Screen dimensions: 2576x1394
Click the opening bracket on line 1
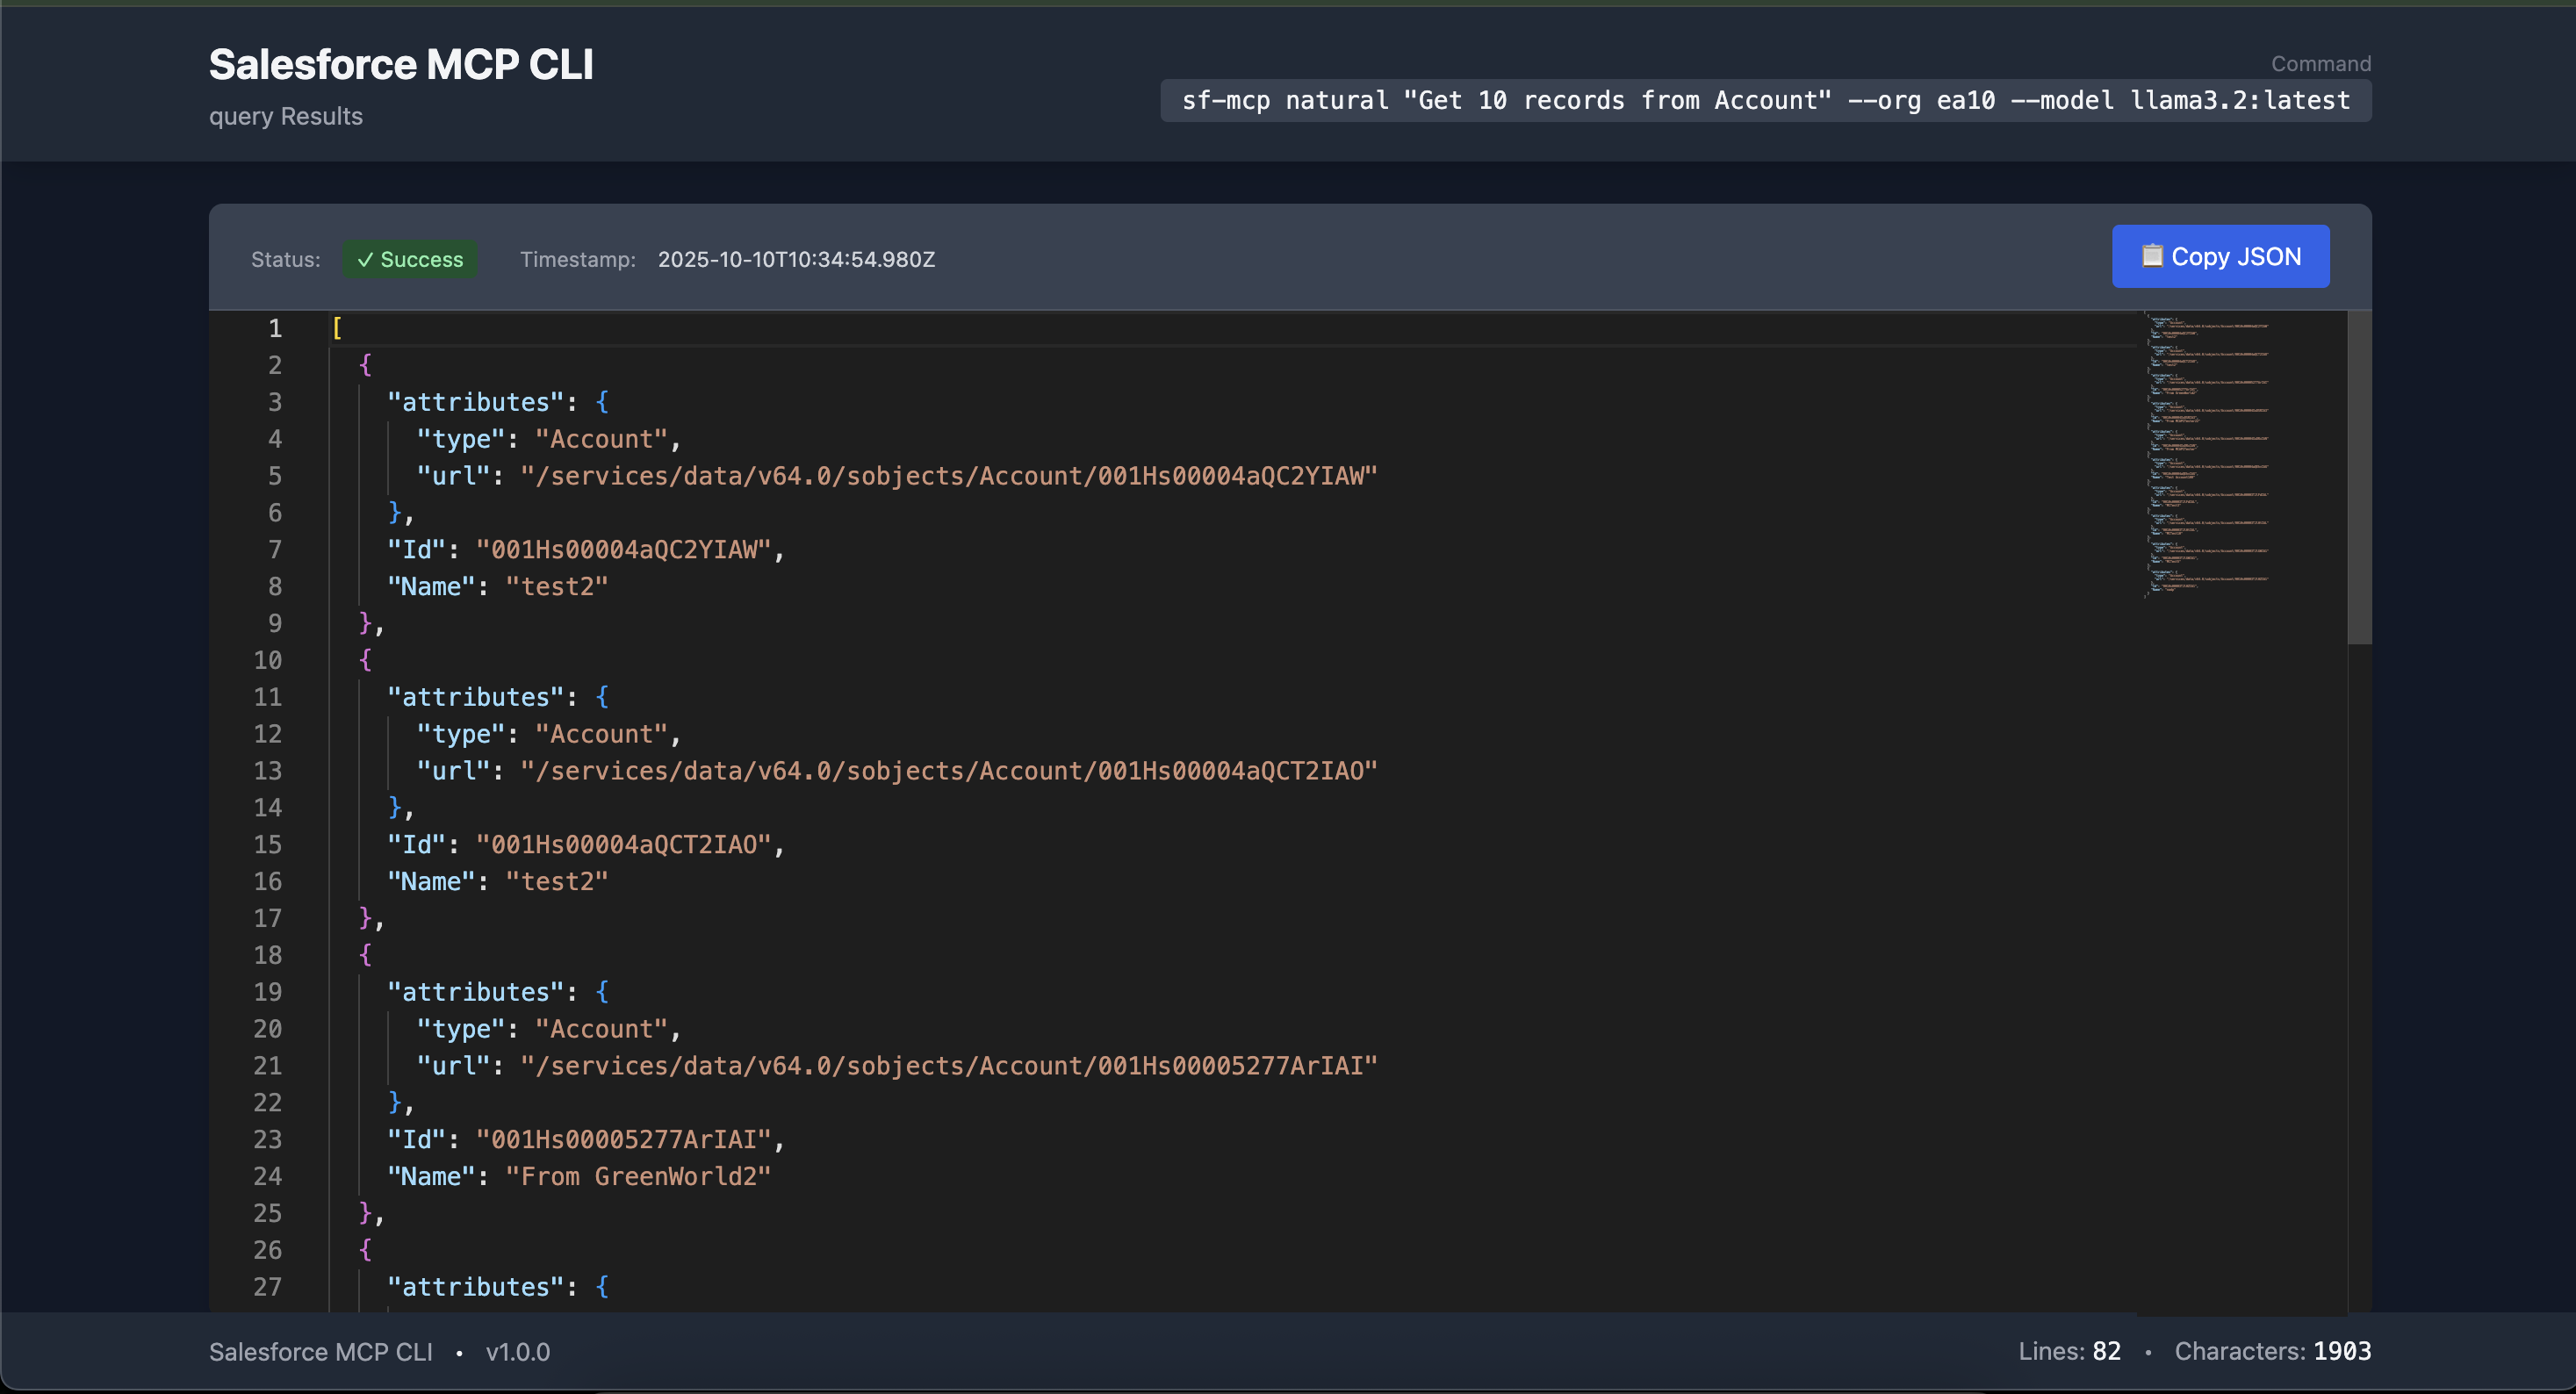coord(337,328)
